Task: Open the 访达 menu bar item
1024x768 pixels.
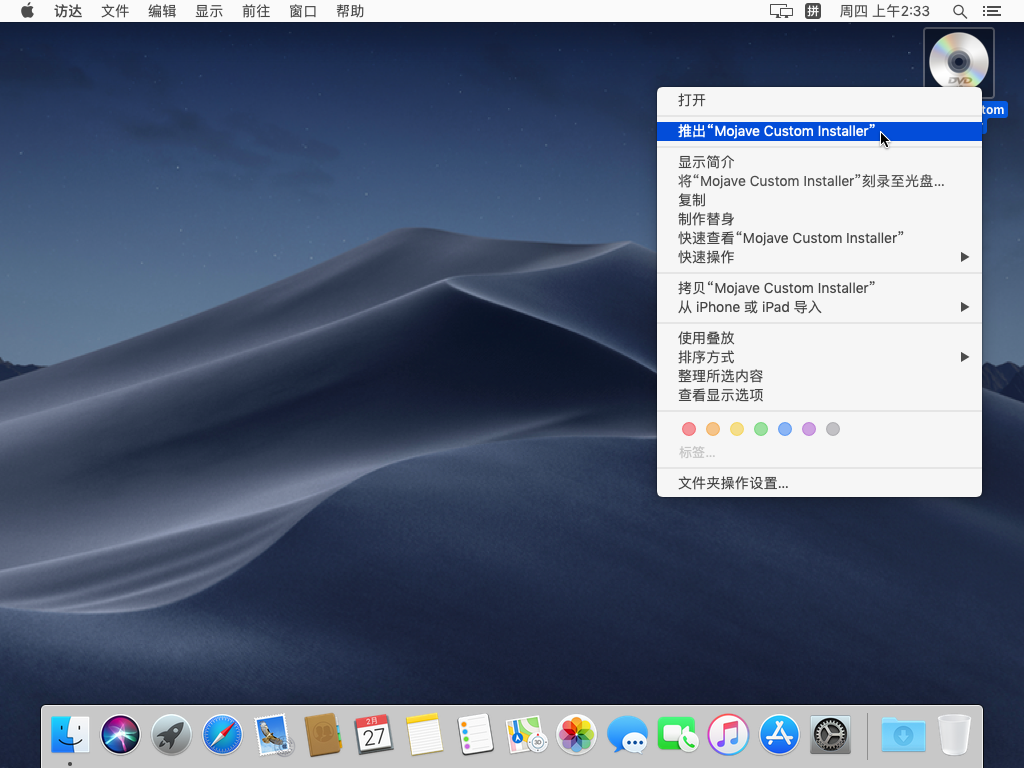Action: [68, 11]
